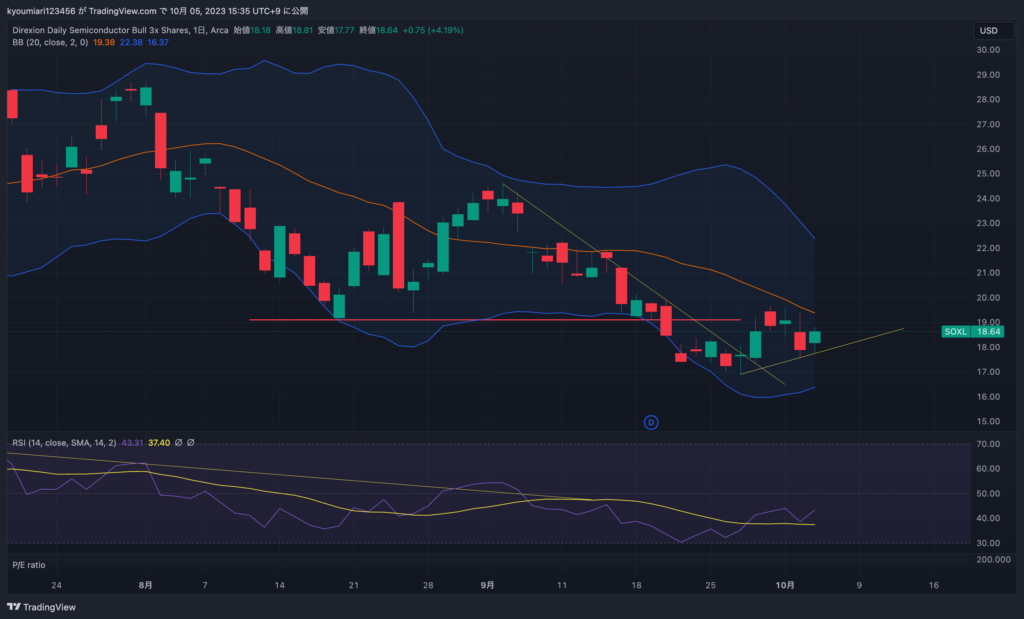The width and height of the screenshot is (1024, 619).
Task: Click the RSI (14, close, SMA, 14, 2) legend
Action: (64, 443)
